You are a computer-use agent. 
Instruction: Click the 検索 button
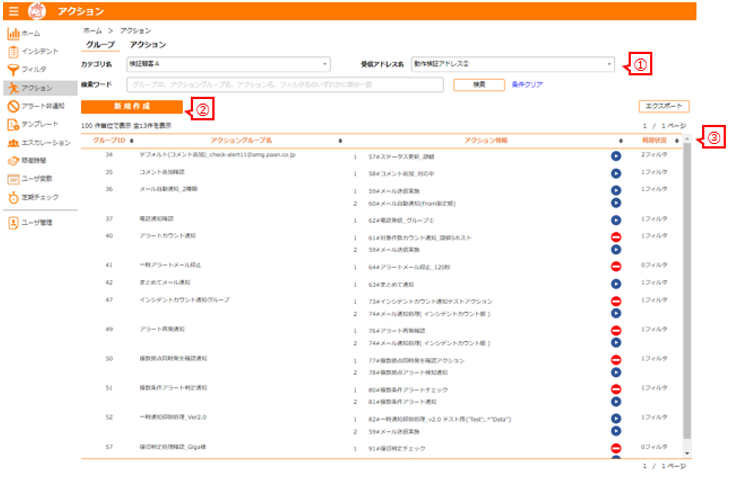pos(479,85)
